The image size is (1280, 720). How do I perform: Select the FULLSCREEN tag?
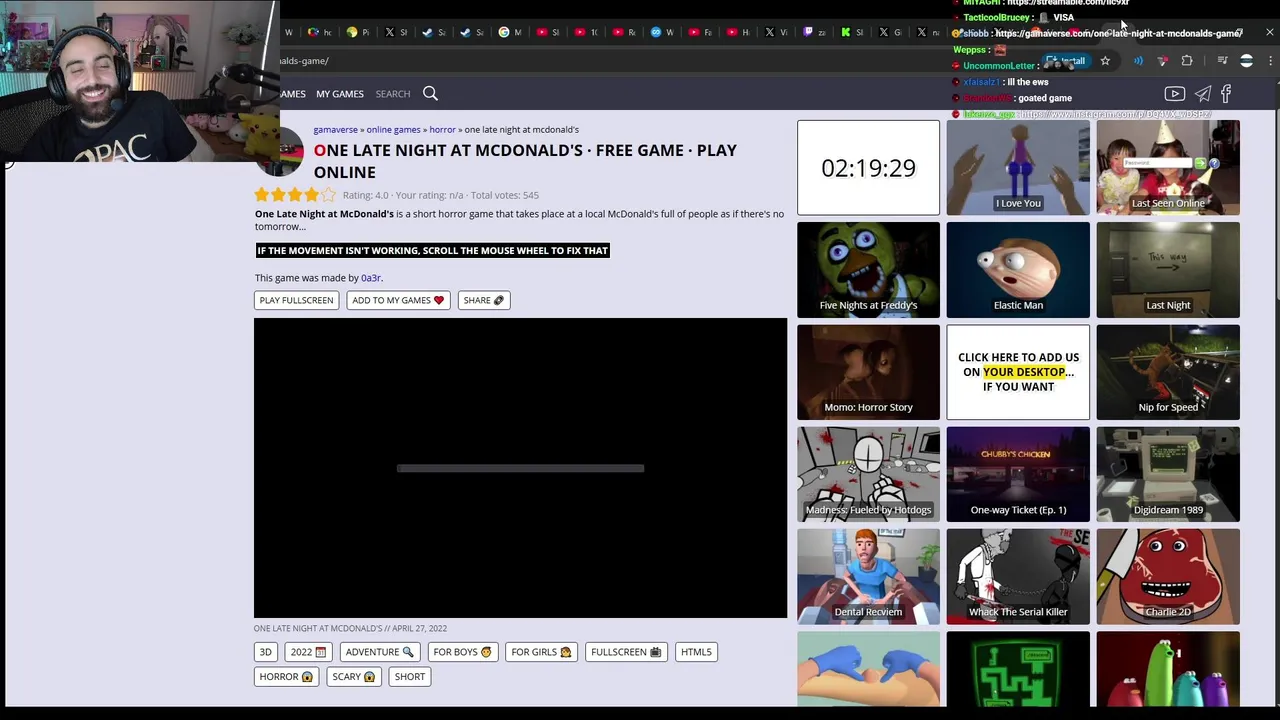[626, 652]
